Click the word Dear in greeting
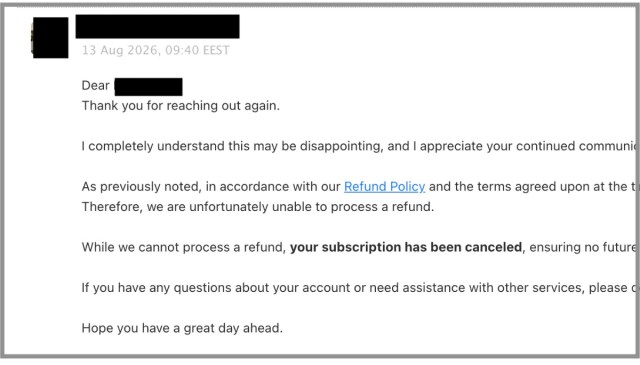 96,85
